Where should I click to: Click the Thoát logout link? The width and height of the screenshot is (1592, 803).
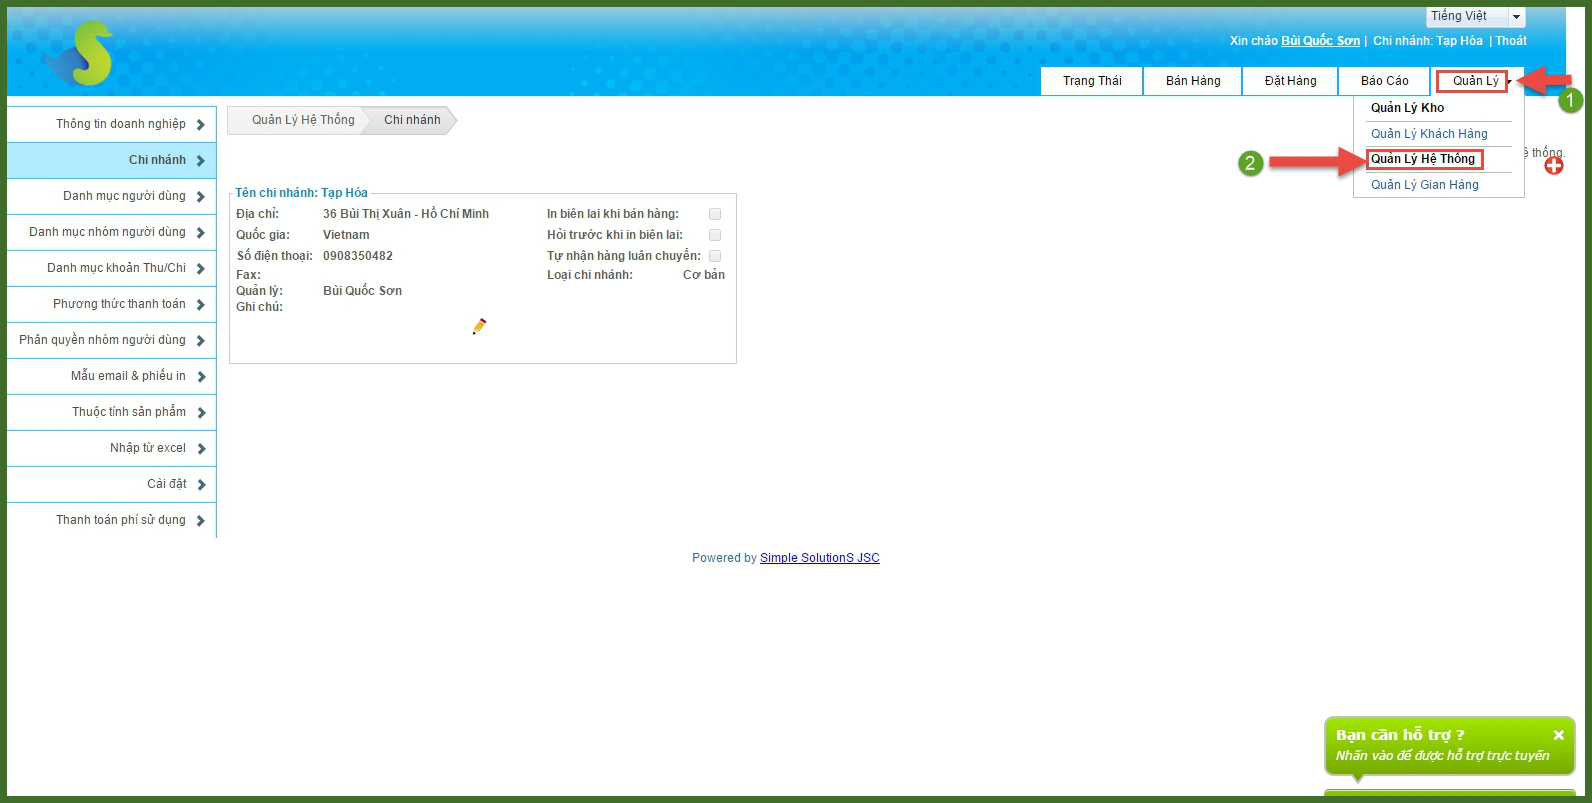click(1510, 41)
